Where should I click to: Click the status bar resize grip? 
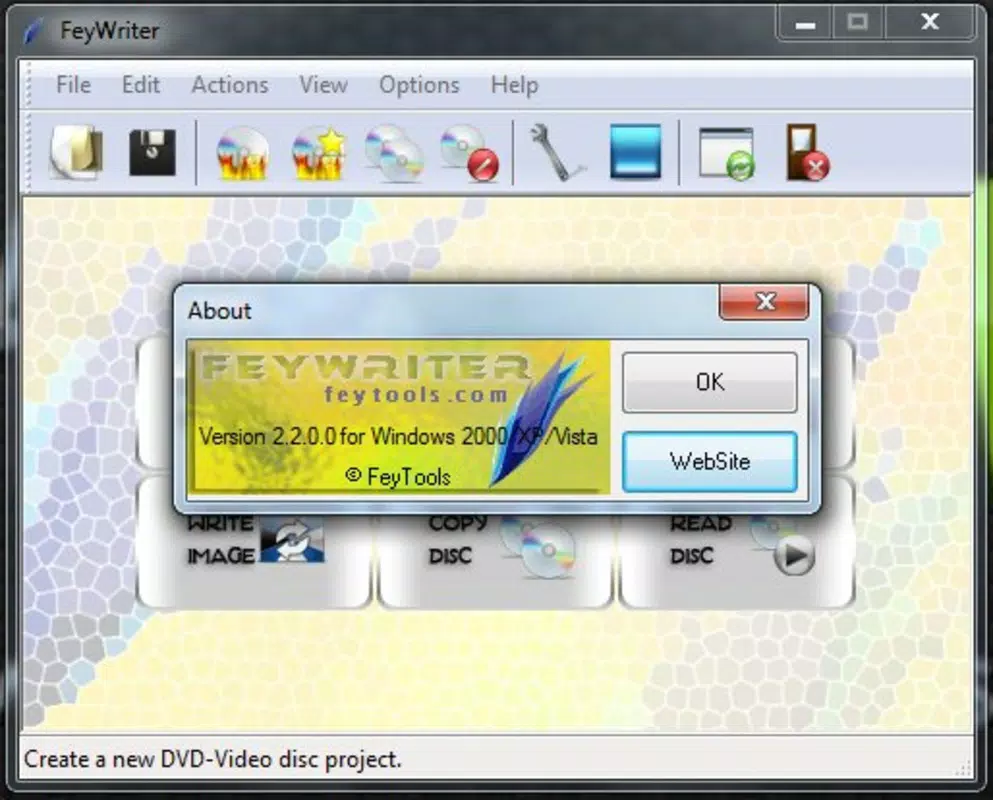click(962, 768)
